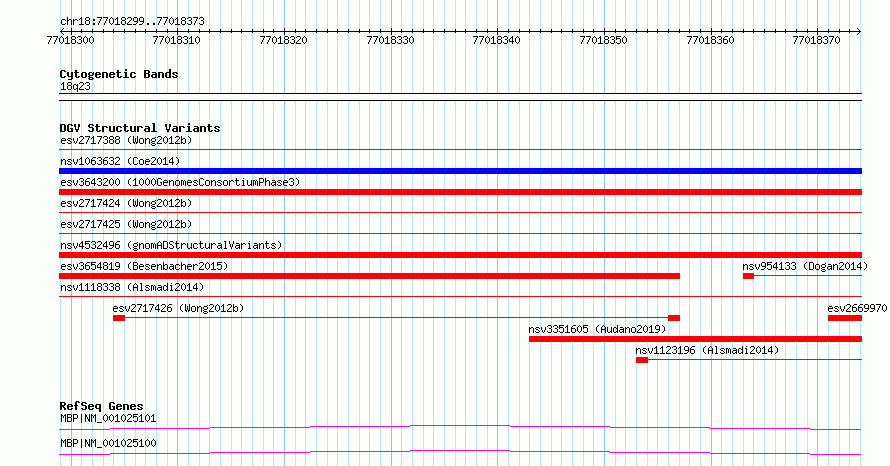Click the 77018370 ruler coordinate

click(x=817, y=40)
